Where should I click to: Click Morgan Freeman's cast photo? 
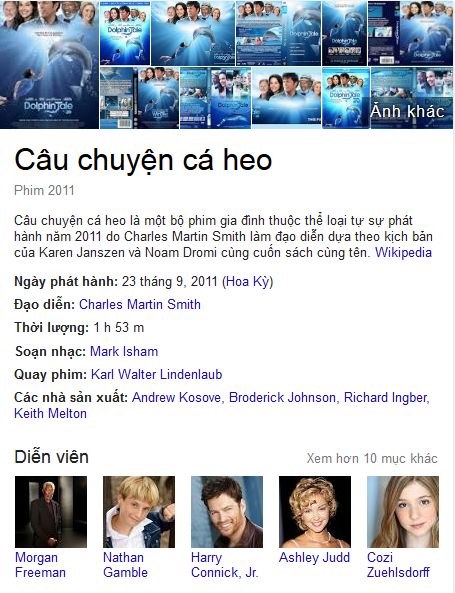pos(51,512)
